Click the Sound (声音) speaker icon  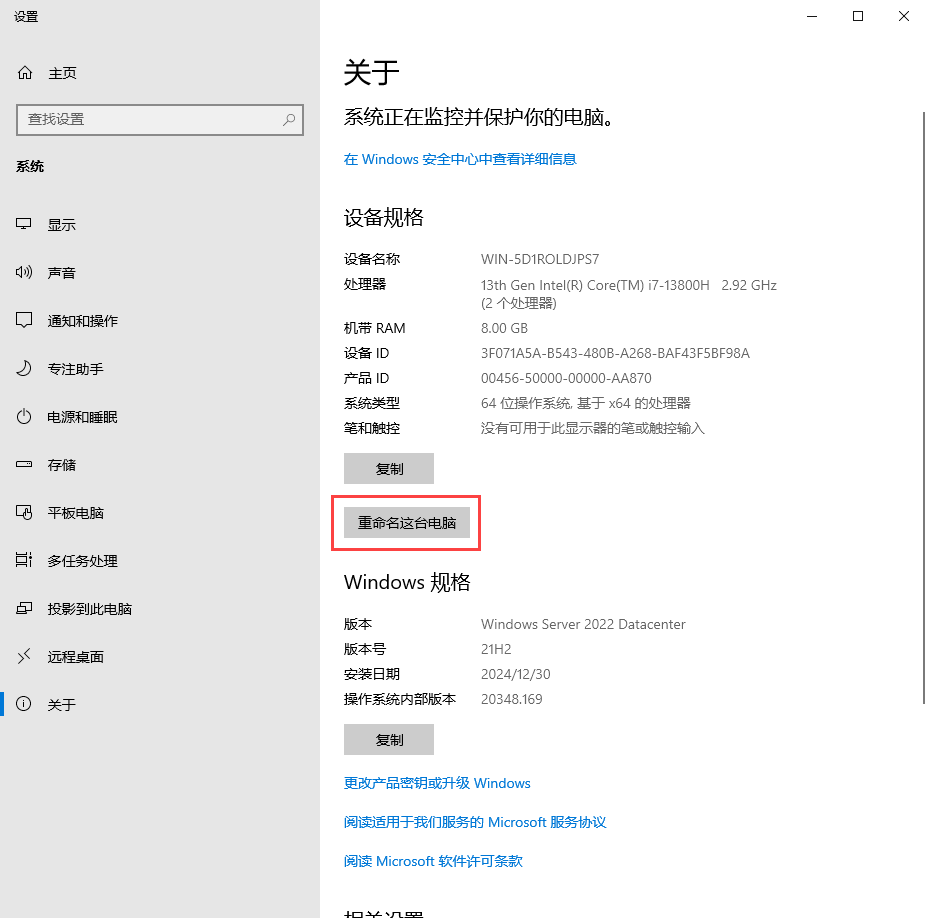pos(25,273)
